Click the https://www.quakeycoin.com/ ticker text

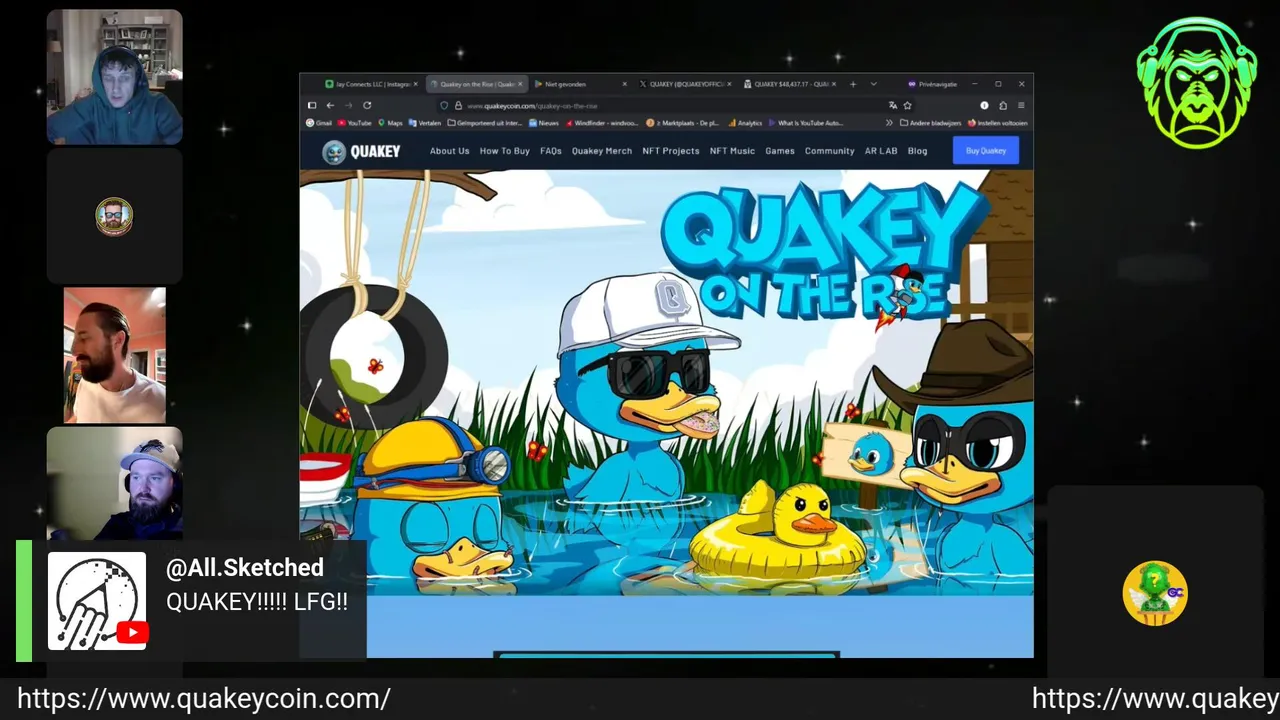click(203, 699)
